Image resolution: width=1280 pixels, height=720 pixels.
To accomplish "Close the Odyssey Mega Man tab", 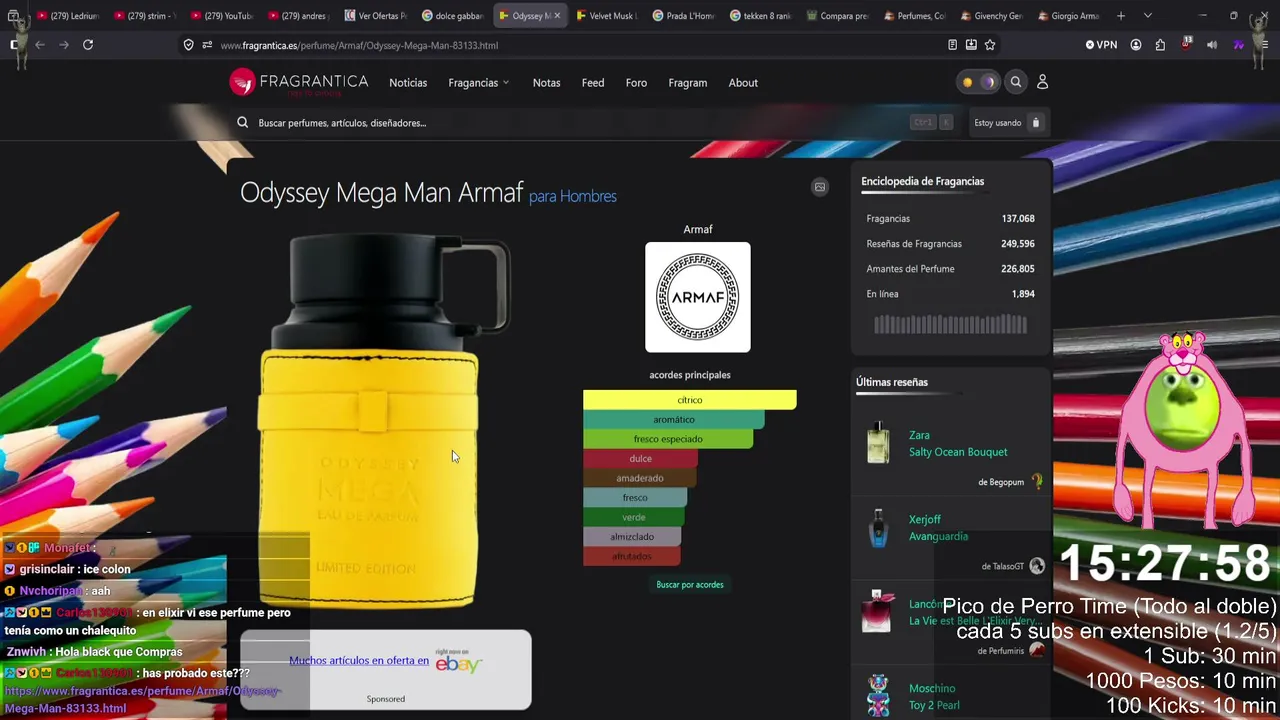I will coord(557,16).
